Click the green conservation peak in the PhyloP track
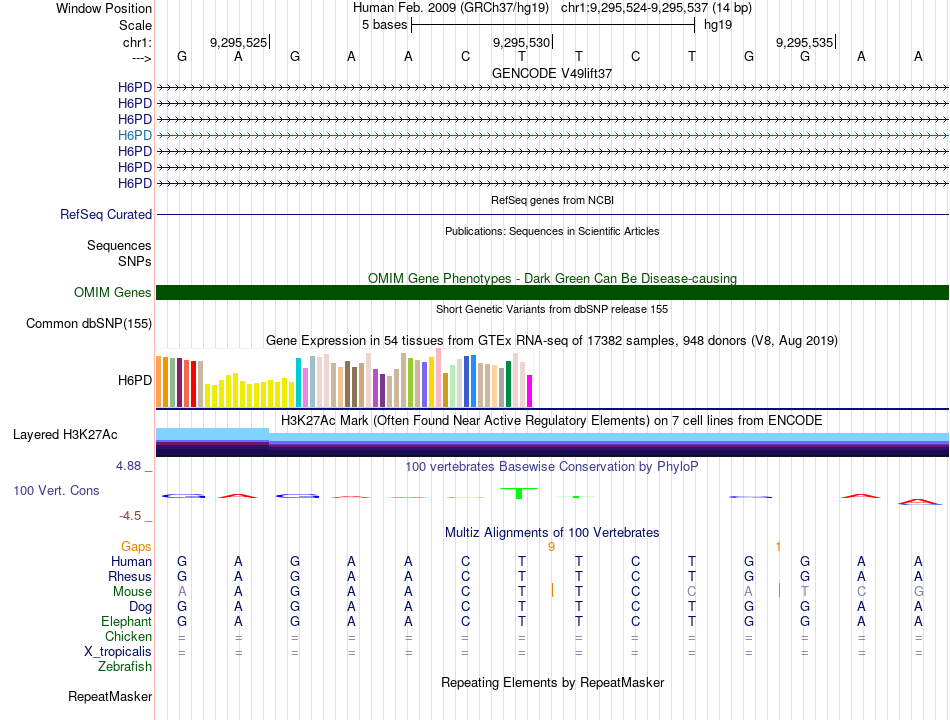The height and width of the screenshot is (720, 950). pyautogui.click(x=519, y=493)
